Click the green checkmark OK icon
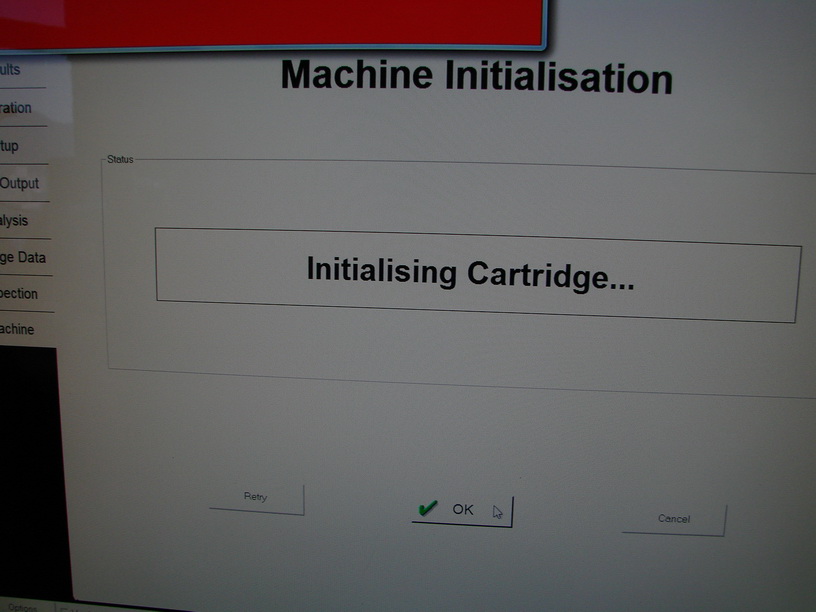This screenshot has width=816, height=612. coord(428,508)
